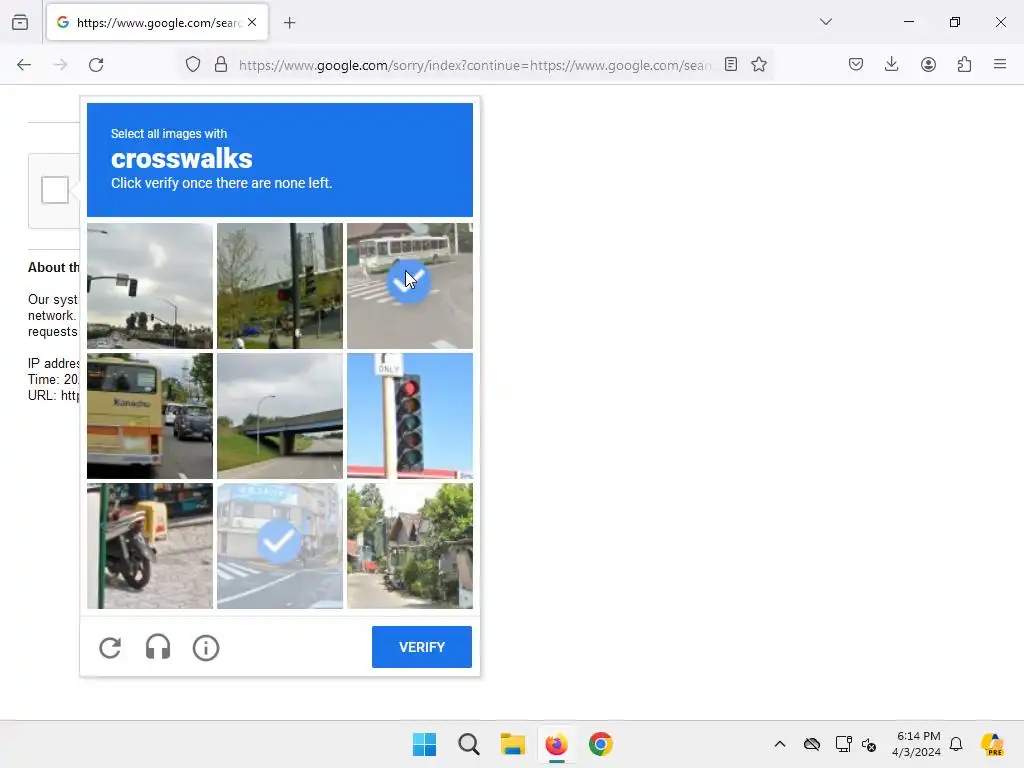Switch to audio challenge headphones icon
Image resolution: width=1024 pixels, height=768 pixels.
[x=158, y=648]
